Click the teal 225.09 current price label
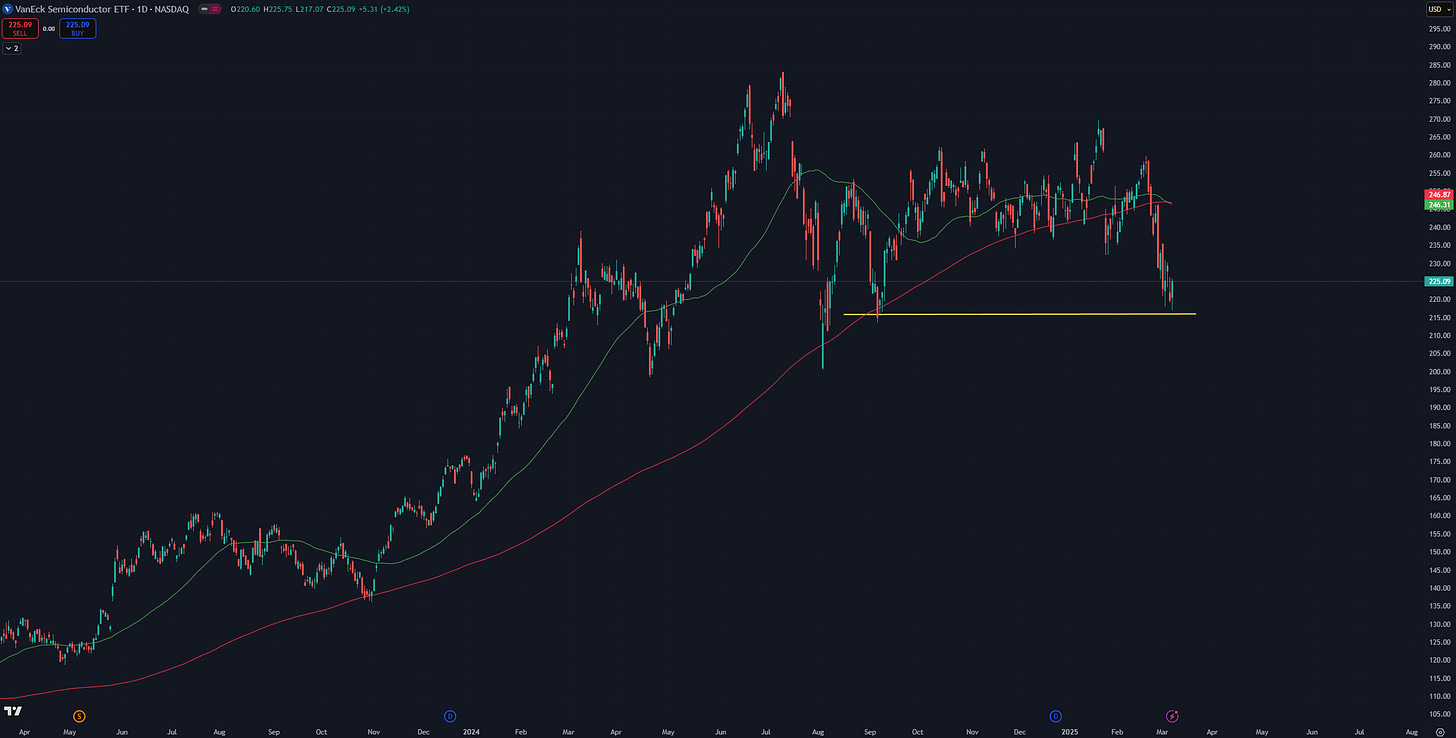The image size is (1456, 738). point(1440,282)
